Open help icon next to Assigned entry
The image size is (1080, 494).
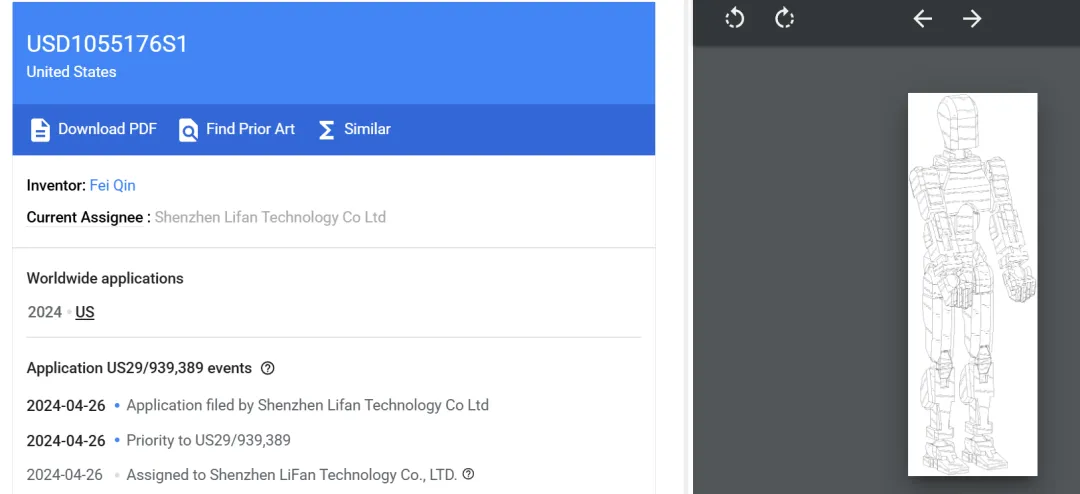[468, 474]
